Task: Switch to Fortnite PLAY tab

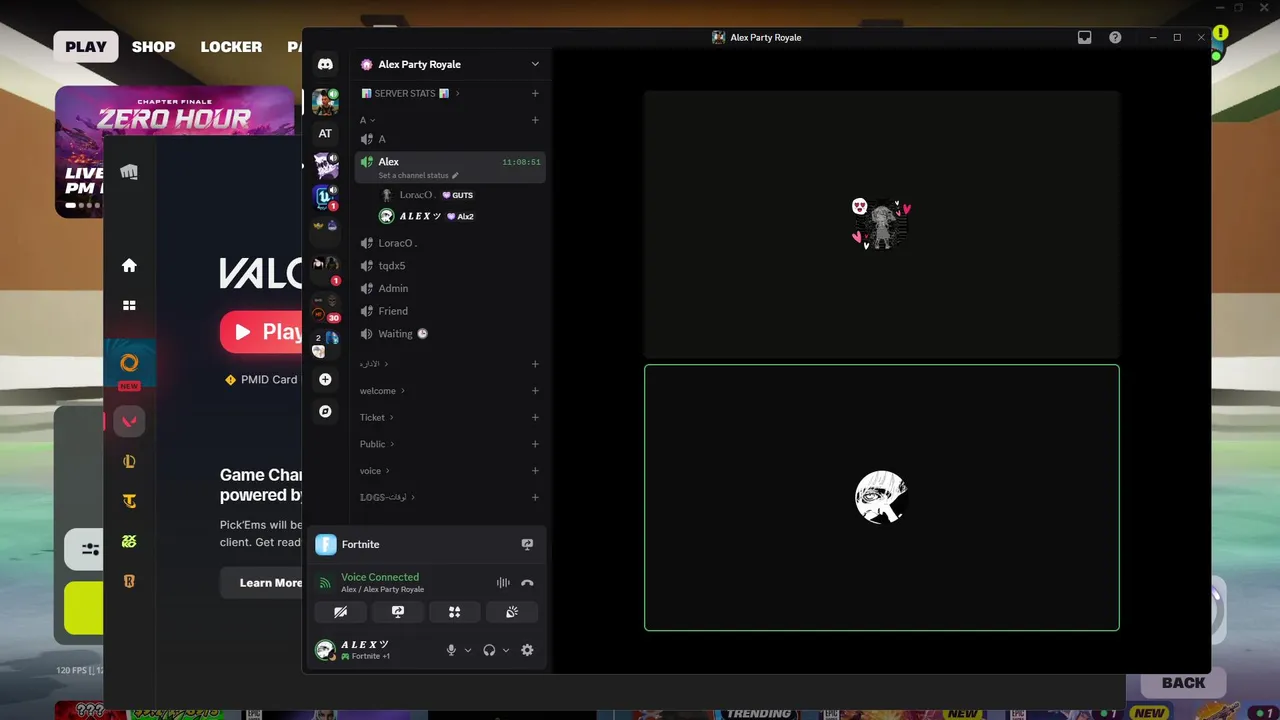Action: tap(86, 46)
